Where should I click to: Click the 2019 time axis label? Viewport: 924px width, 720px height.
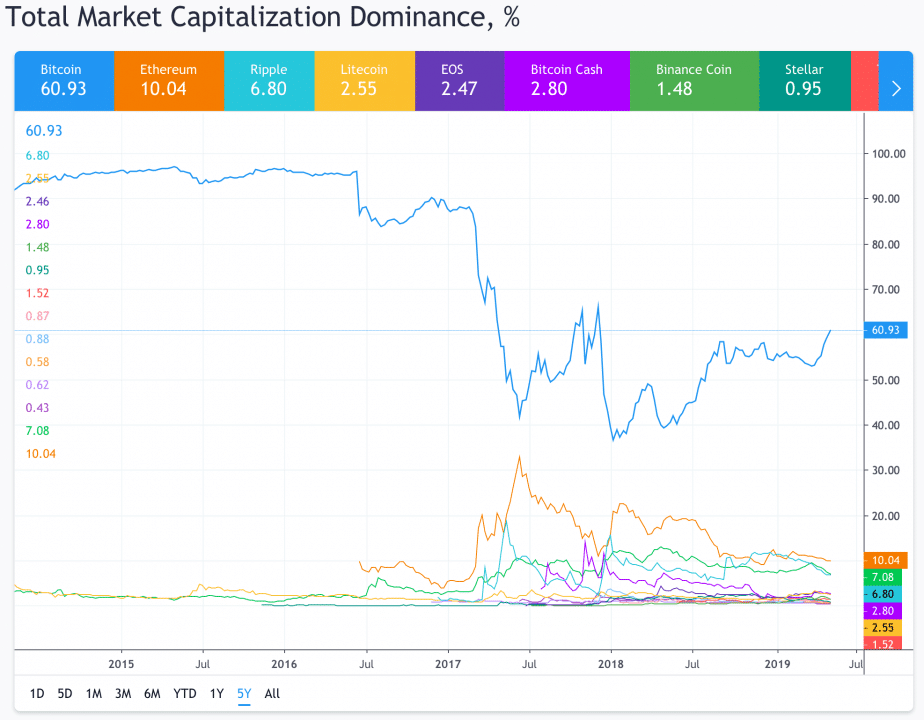point(777,665)
